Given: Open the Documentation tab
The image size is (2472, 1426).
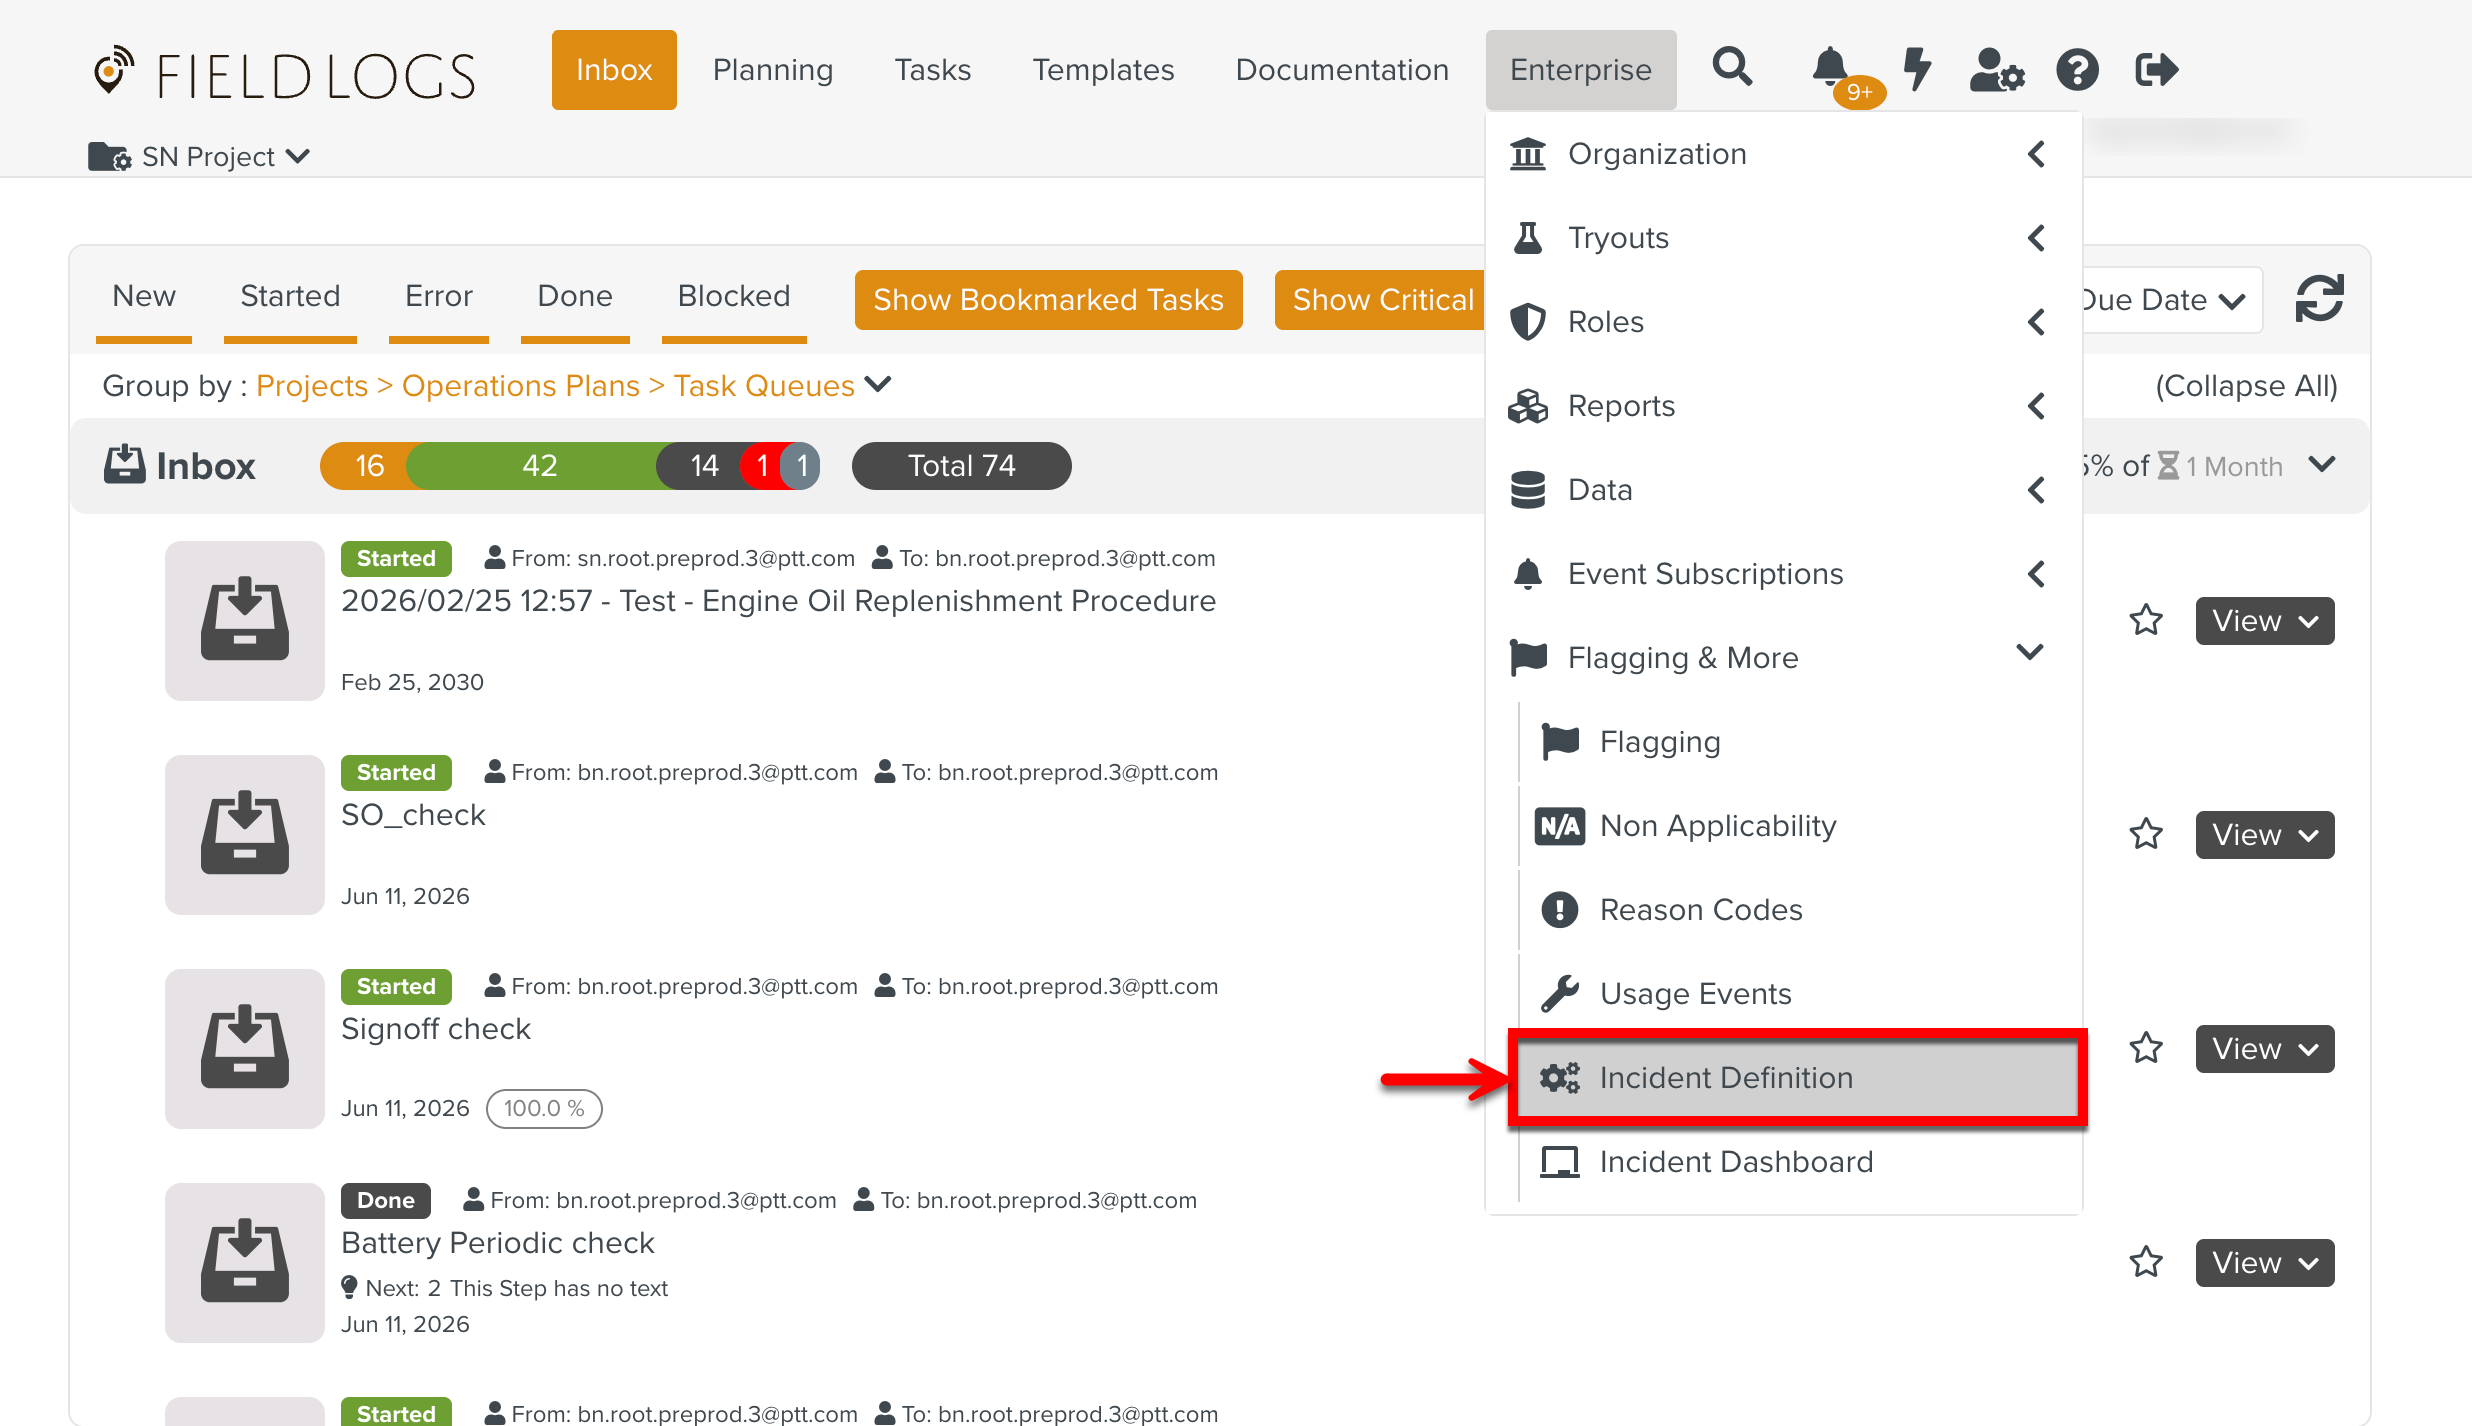Looking at the screenshot, I should 1342,69.
